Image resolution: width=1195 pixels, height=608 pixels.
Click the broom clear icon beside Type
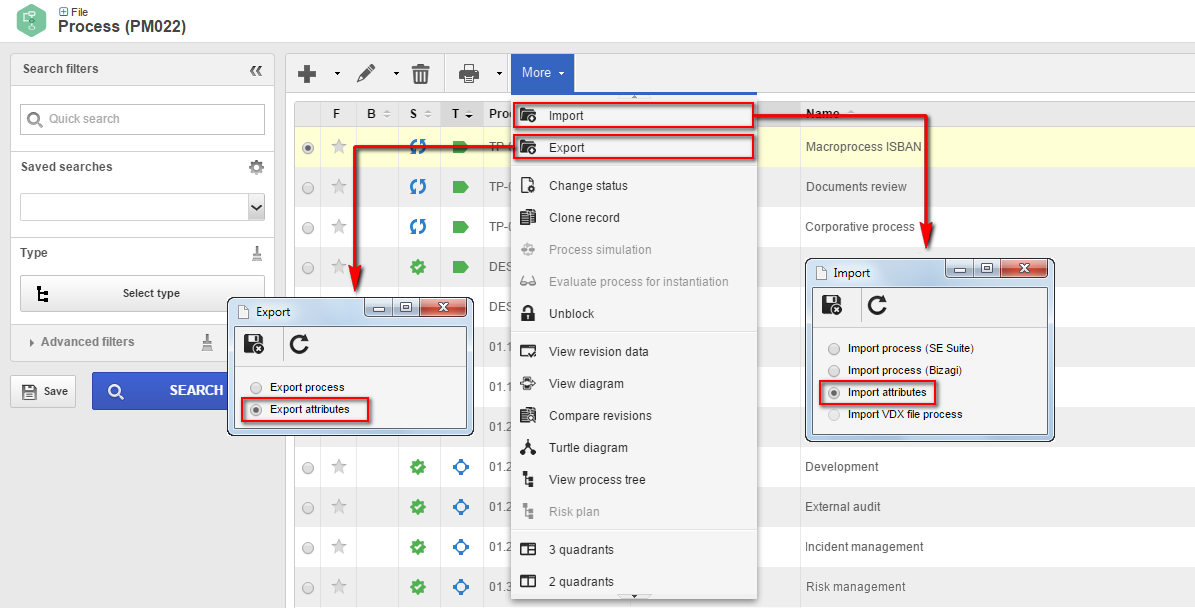click(257, 253)
